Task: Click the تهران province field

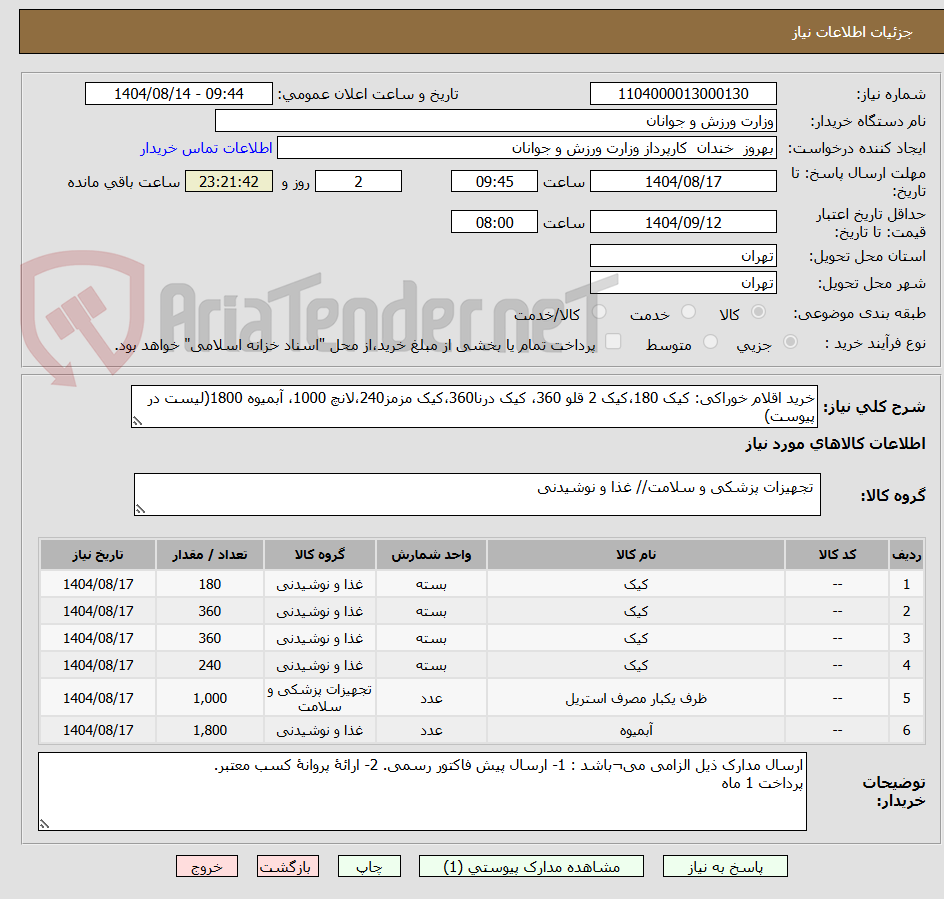Action: (683, 255)
